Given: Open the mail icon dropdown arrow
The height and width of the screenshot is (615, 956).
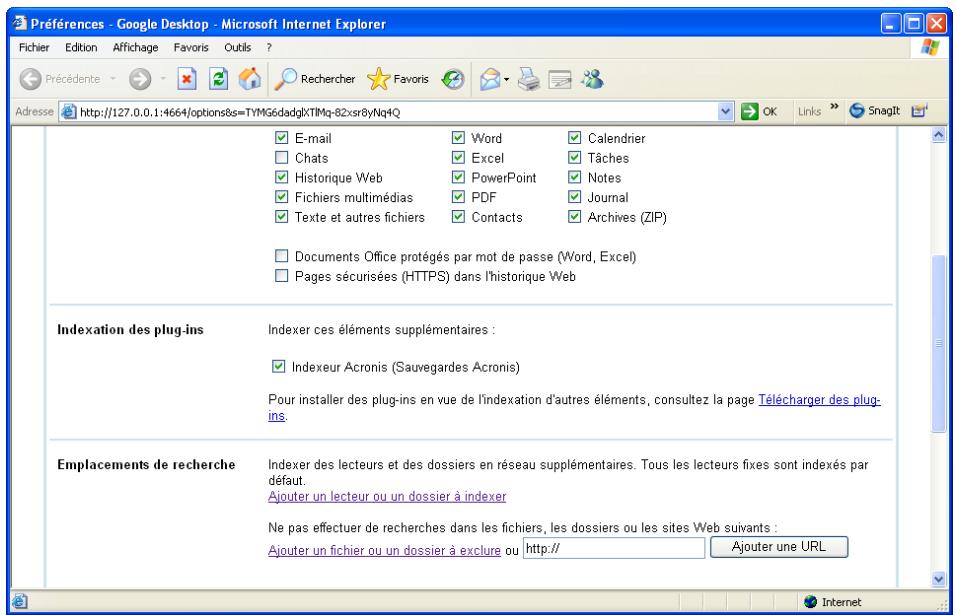Looking at the screenshot, I should click(507, 80).
